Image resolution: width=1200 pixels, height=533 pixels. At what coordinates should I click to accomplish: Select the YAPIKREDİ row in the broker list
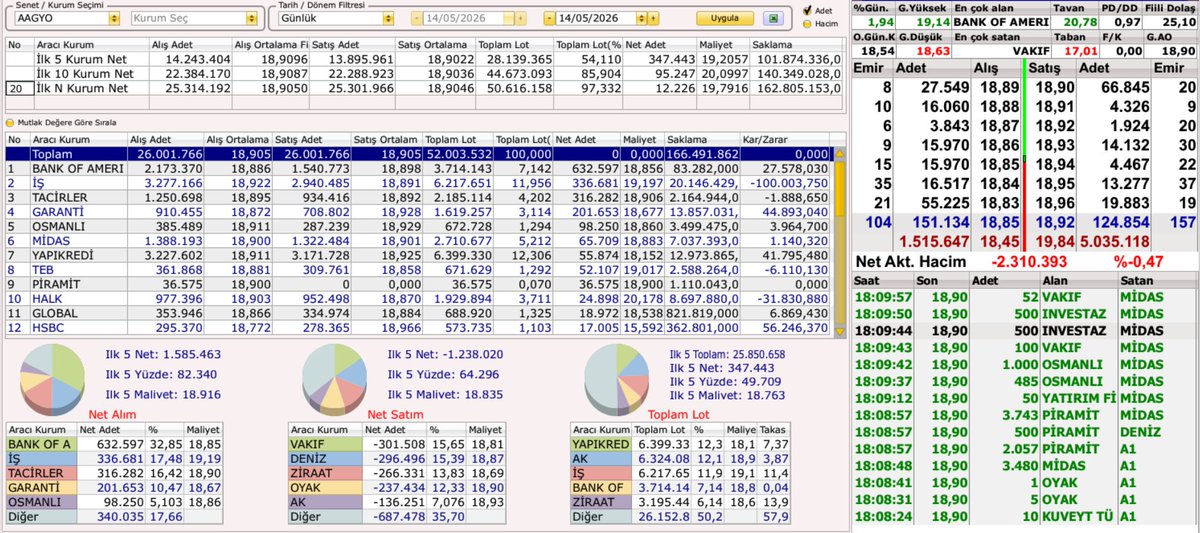tap(419, 255)
